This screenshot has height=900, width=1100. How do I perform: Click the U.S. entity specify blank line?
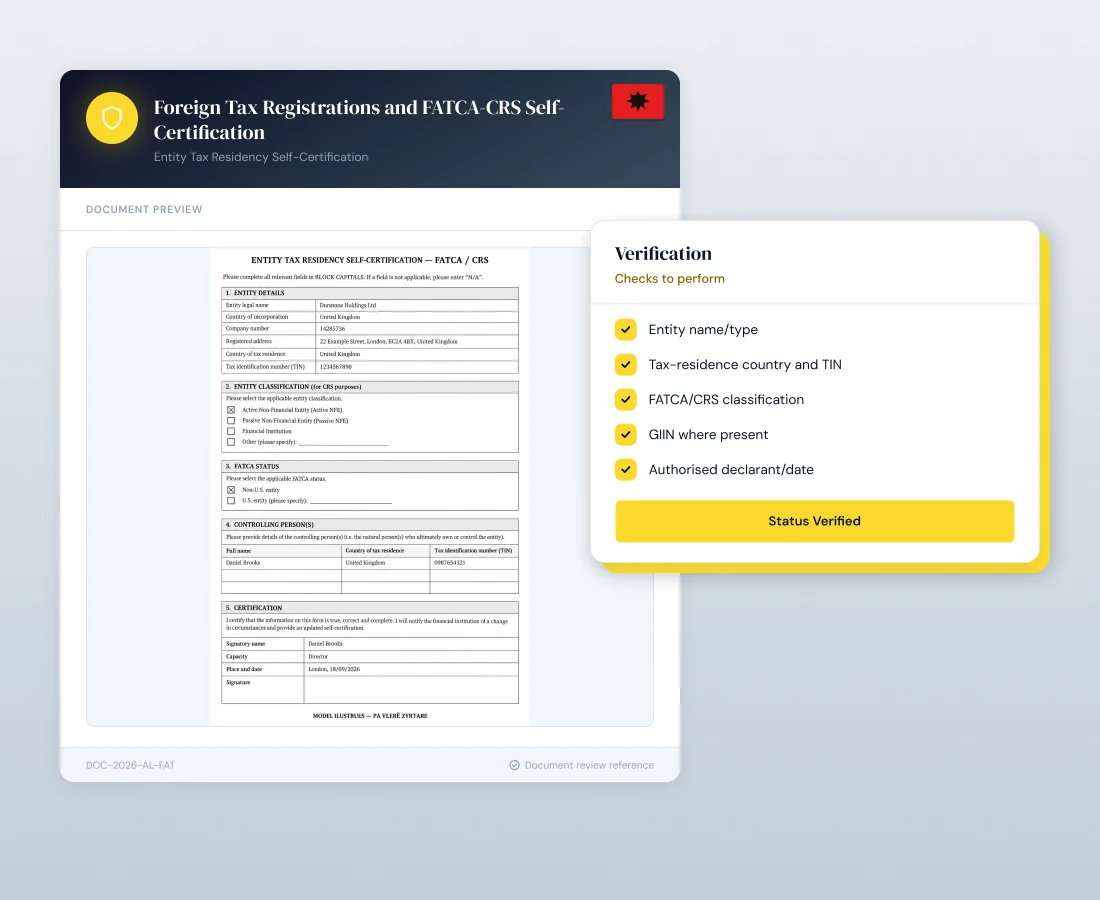pos(351,502)
